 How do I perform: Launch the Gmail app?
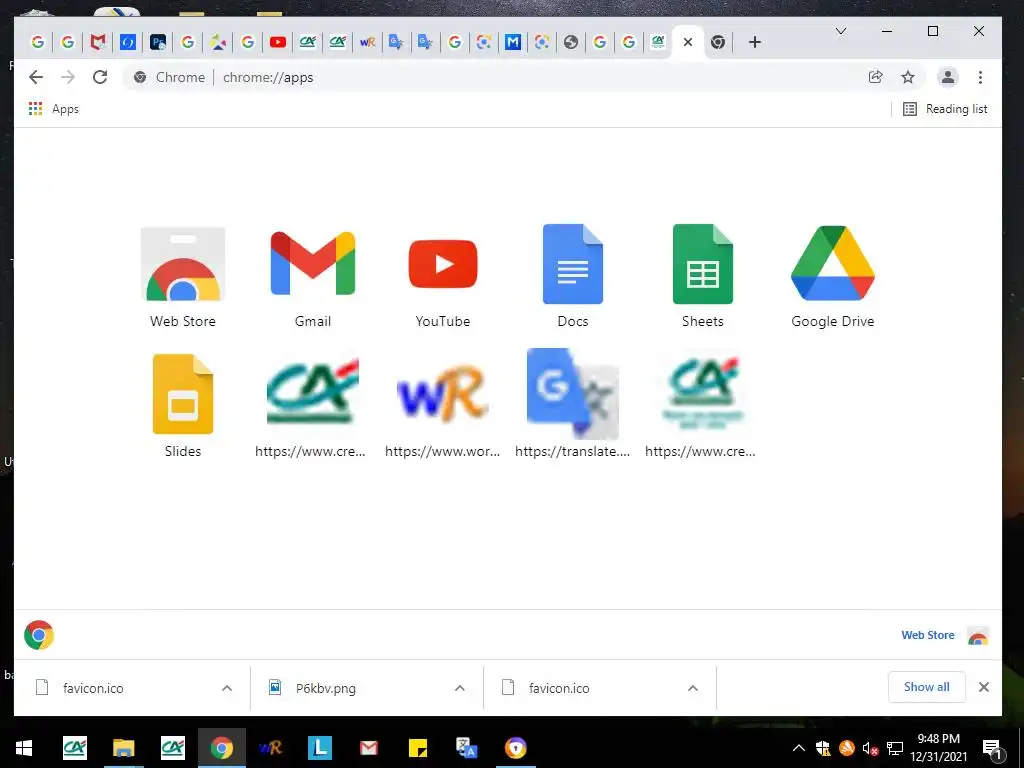coord(313,277)
